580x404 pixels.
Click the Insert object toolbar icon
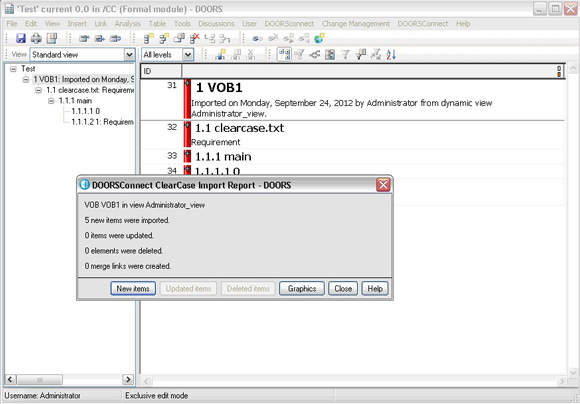(149, 38)
